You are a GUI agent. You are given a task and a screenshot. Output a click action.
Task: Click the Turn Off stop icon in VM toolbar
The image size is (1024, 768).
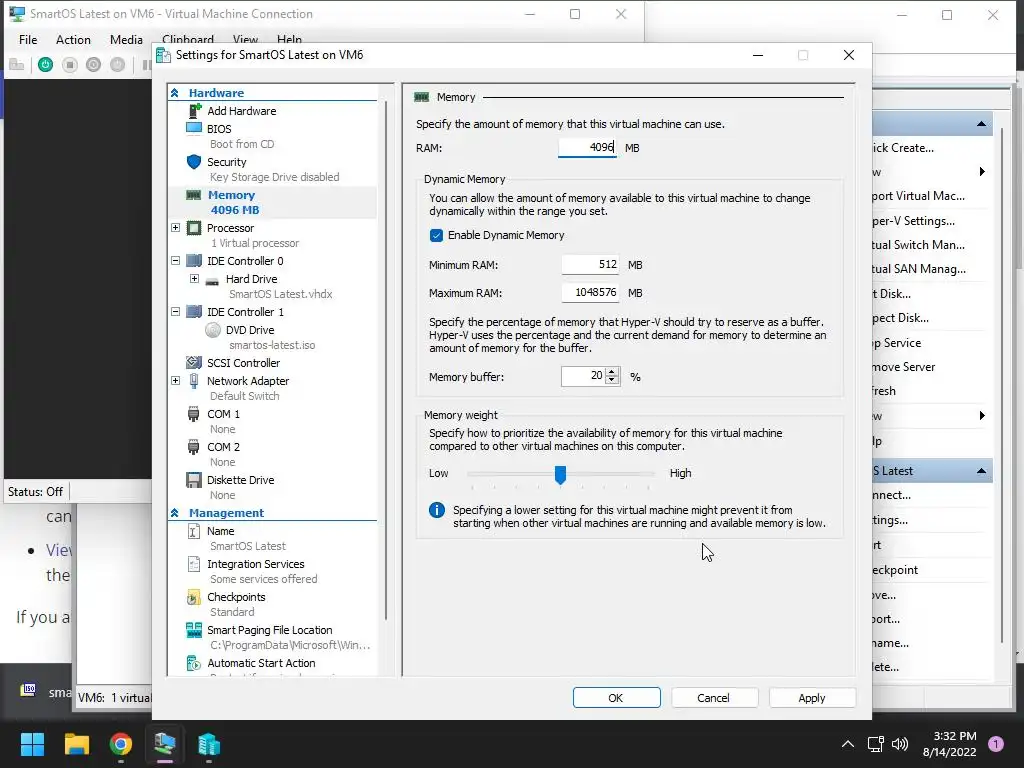tap(70, 65)
